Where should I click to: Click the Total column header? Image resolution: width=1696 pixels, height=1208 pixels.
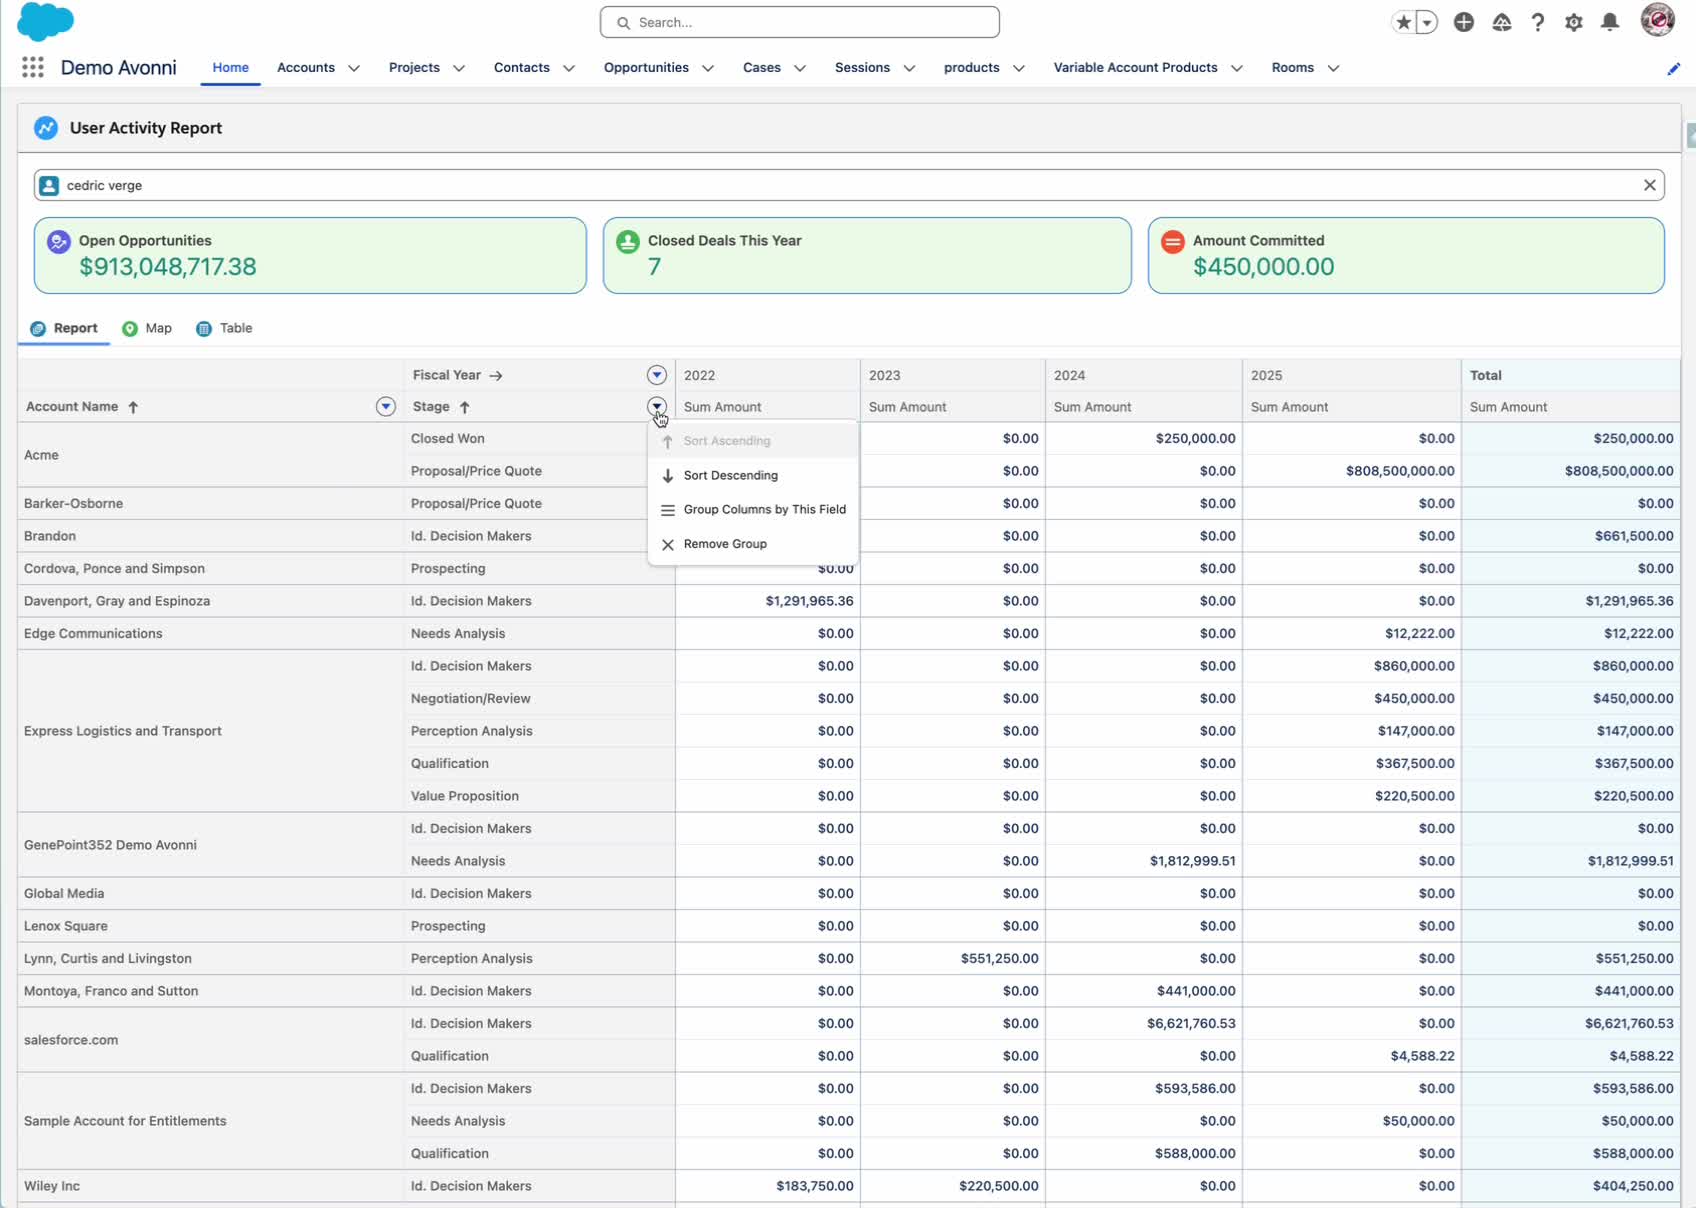[1570, 375]
